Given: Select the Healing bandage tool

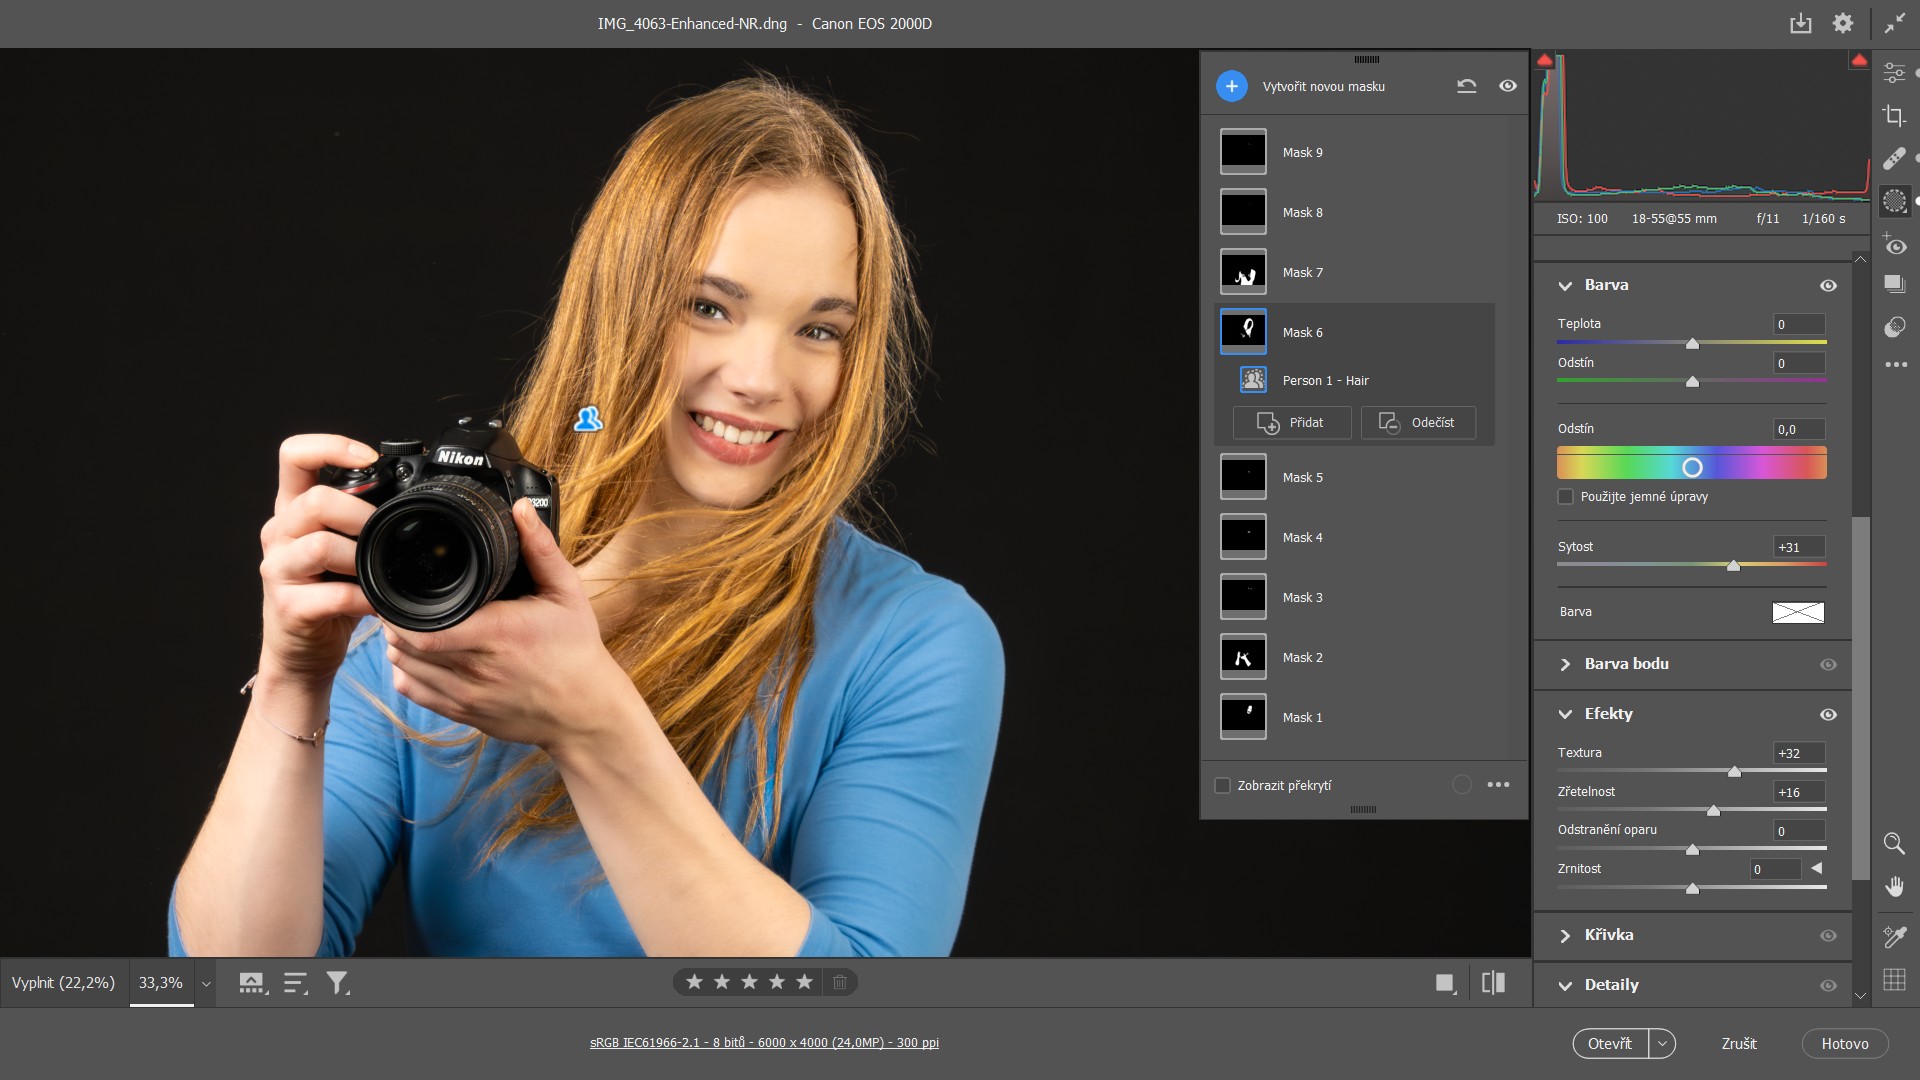Looking at the screenshot, I should 1894,158.
